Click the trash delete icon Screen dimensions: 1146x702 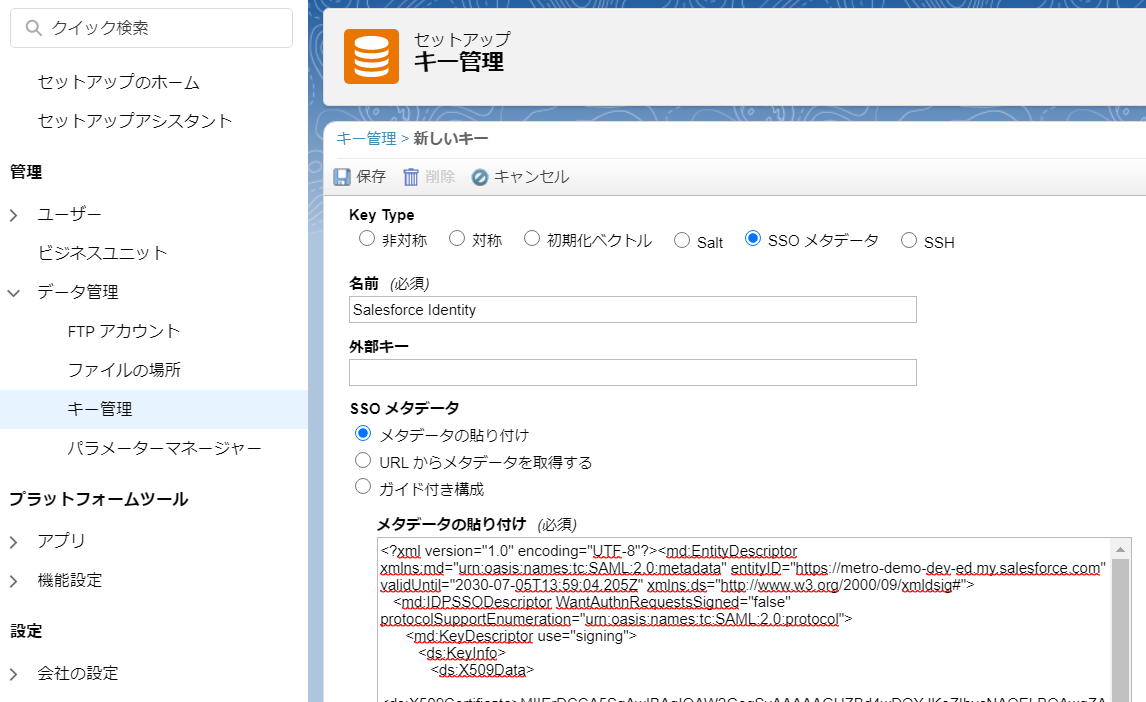pyautogui.click(x=411, y=177)
